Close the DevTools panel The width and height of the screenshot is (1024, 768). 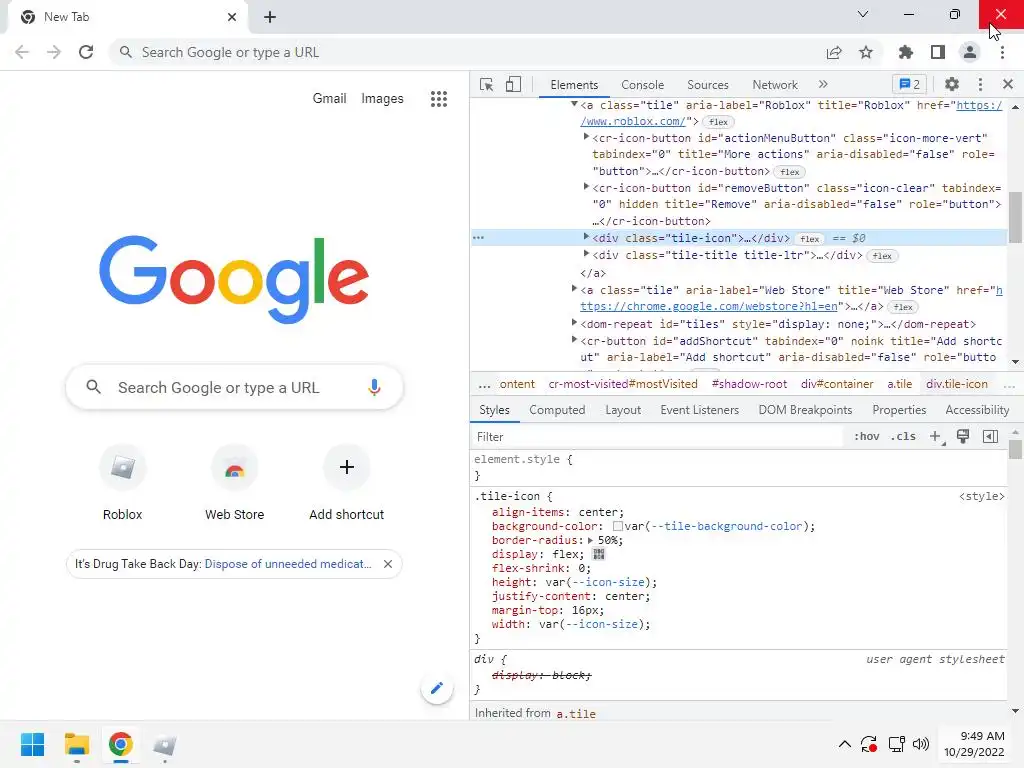[x=1008, y=84]
